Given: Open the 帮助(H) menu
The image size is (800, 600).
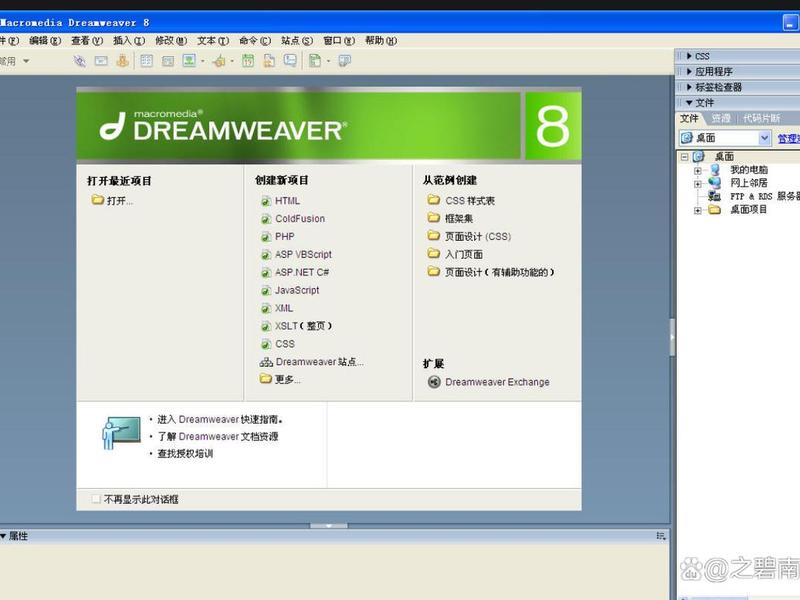Looking at the screenshot, I should coord(381,40).
